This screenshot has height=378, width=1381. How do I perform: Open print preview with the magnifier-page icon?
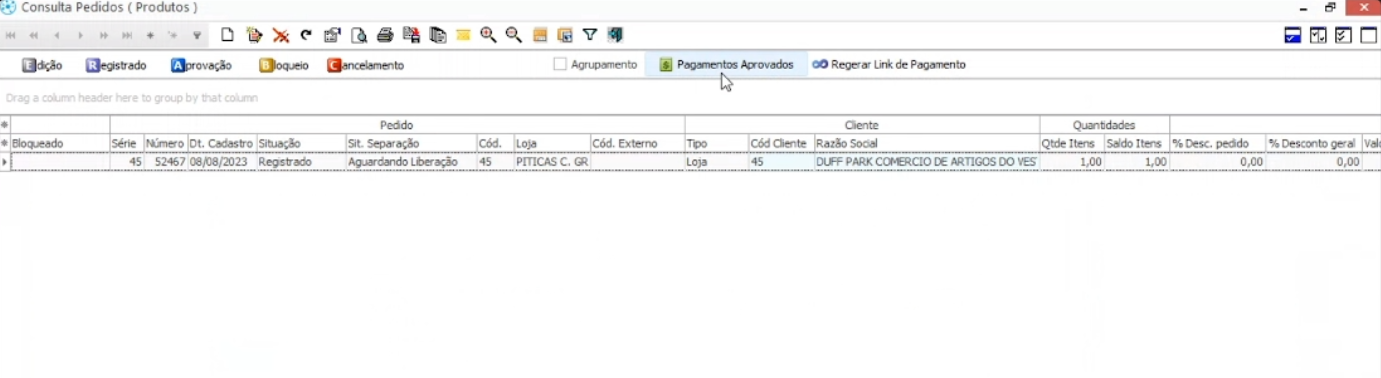click(359, 35)
